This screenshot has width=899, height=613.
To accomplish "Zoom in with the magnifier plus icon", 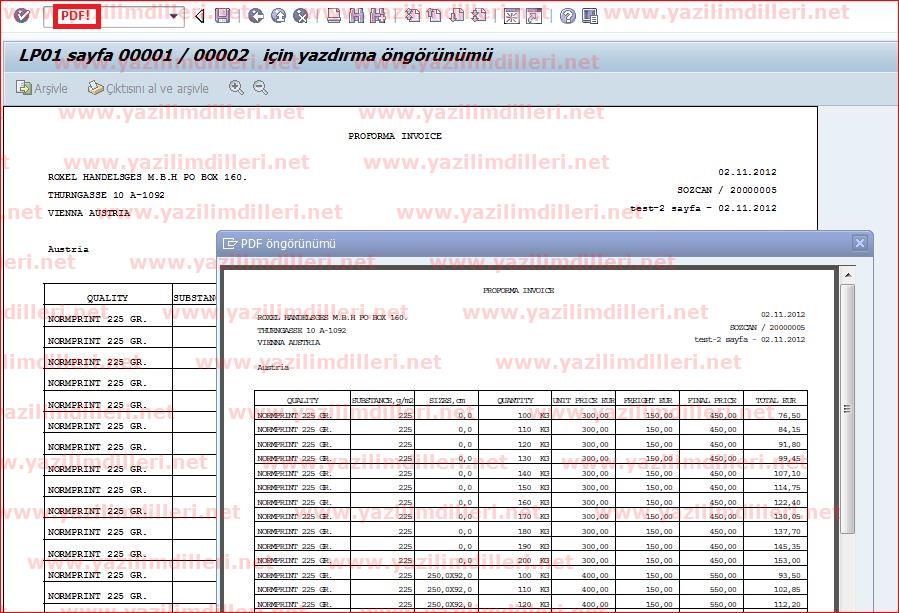I will click(x=236, y=87).
